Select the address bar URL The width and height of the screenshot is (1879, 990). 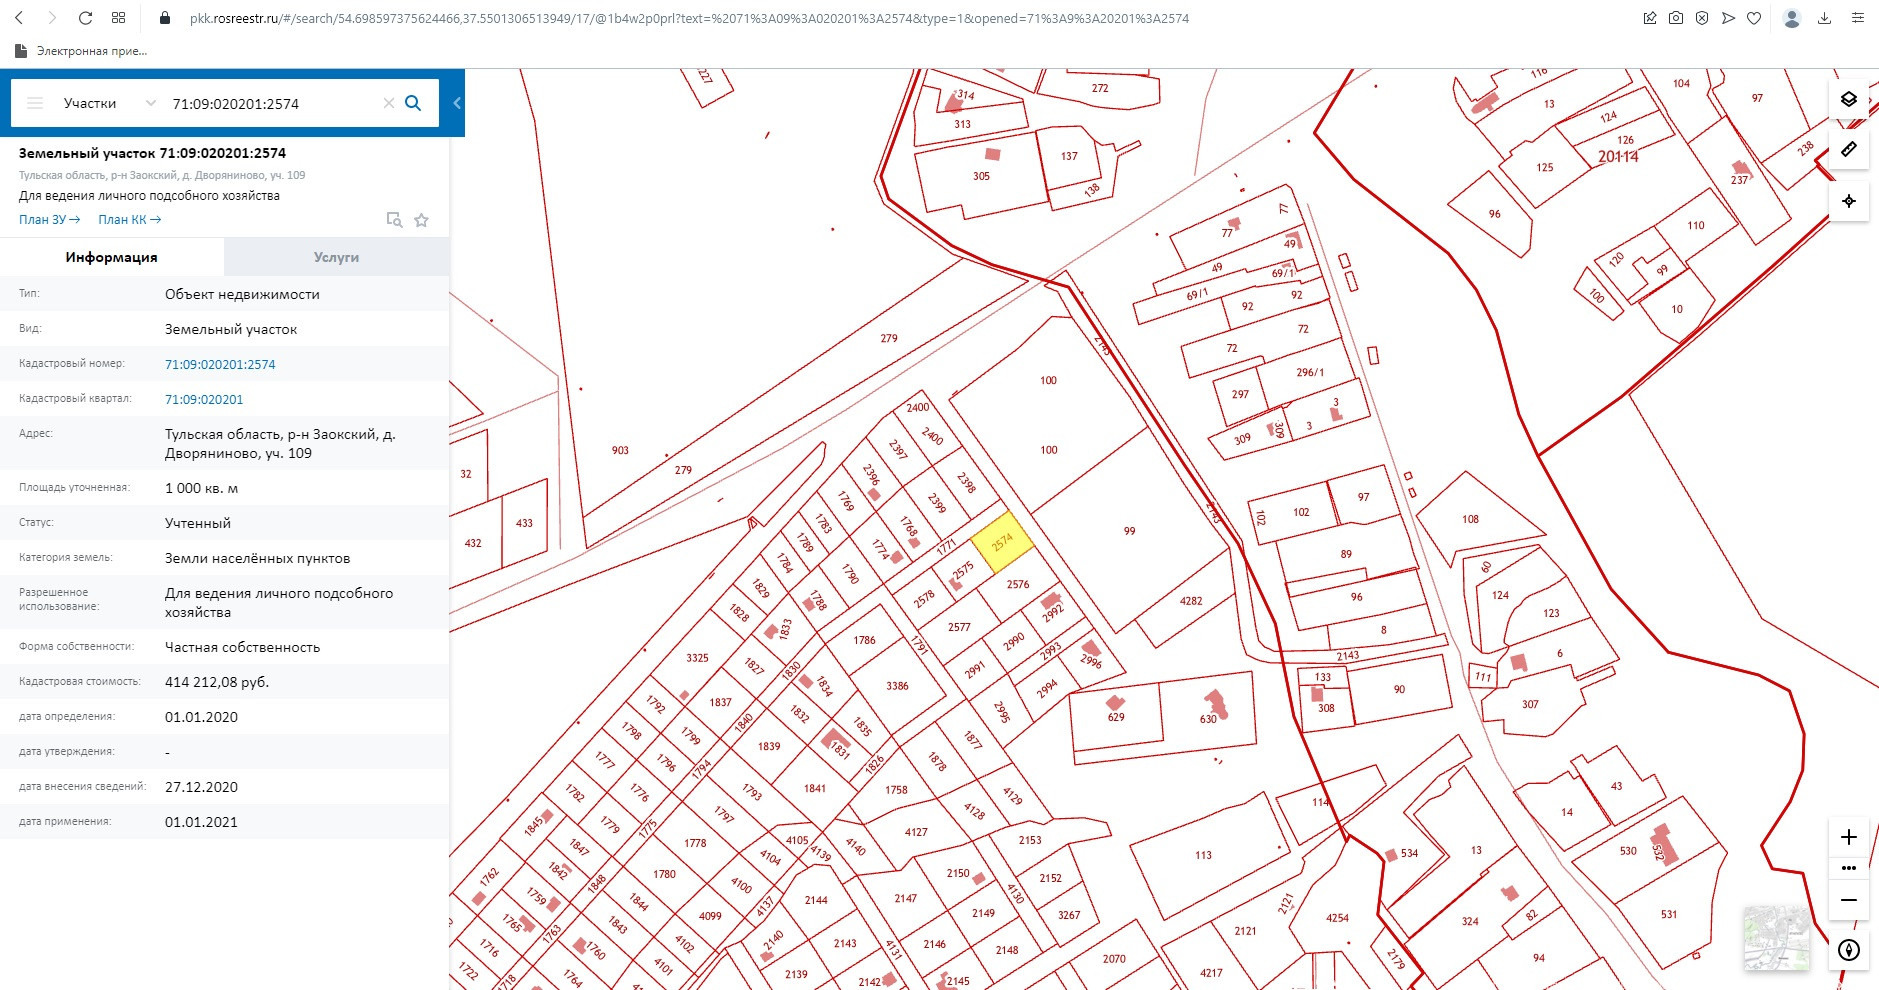pos(689,18)
